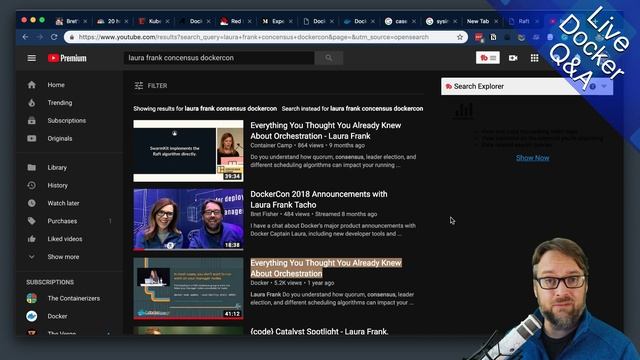Search instead for laura frank concensus dockercon

[x=376, y=109]
